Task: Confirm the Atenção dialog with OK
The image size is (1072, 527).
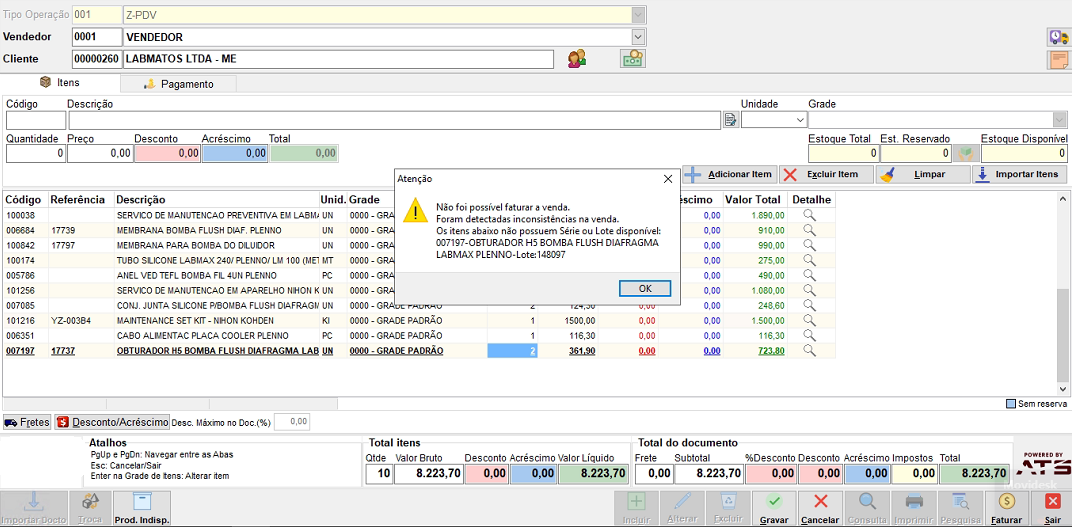Action: (x=645, y=288)
